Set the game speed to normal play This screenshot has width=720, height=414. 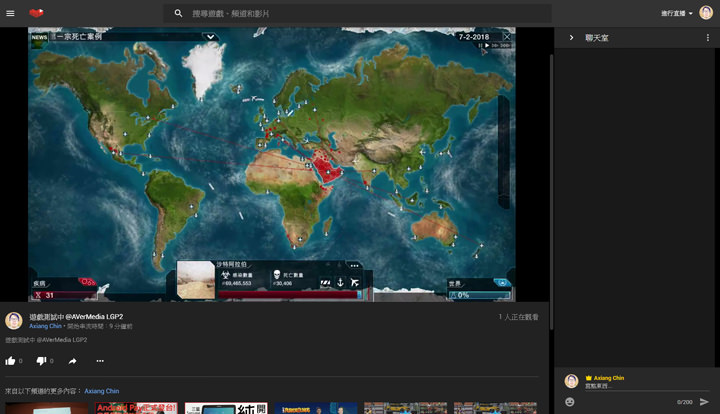(487, 45)
